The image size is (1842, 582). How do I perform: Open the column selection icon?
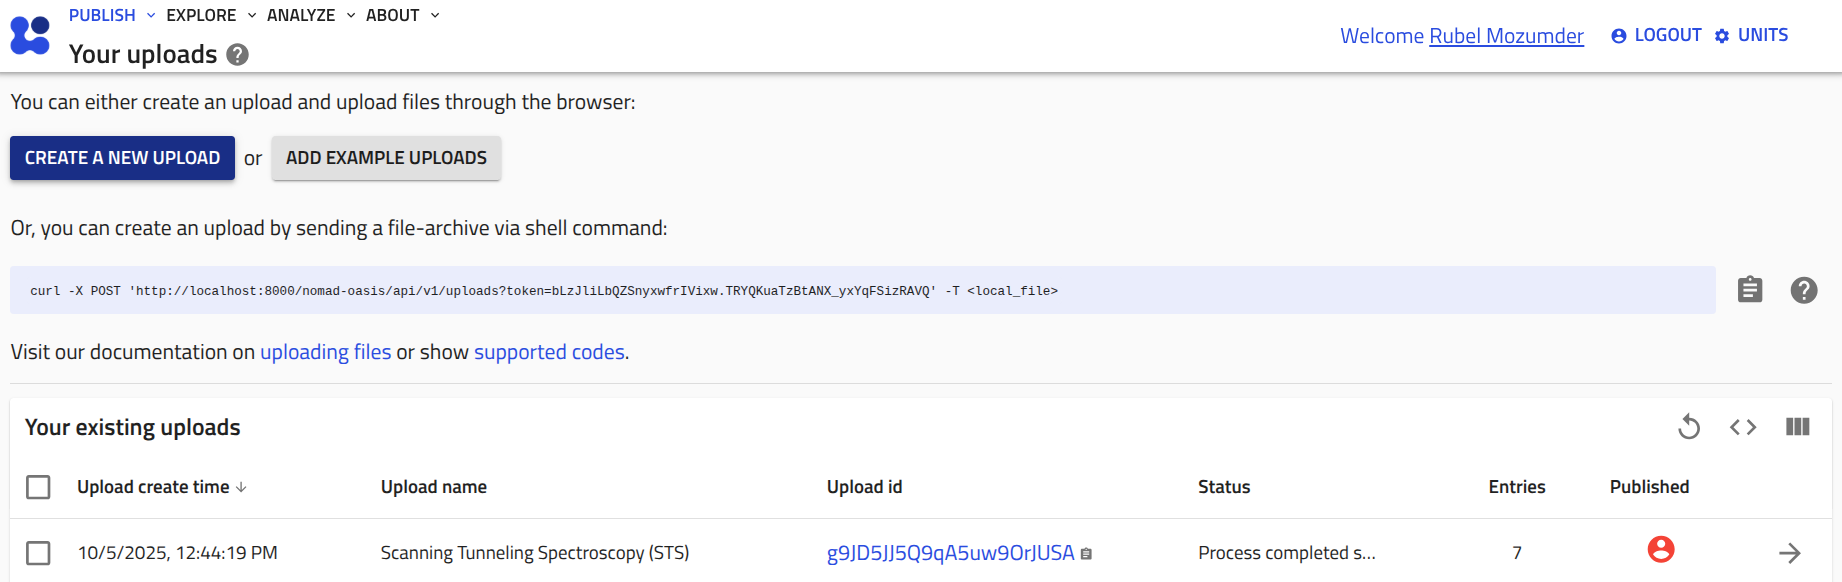click(x=1797, y=427)
